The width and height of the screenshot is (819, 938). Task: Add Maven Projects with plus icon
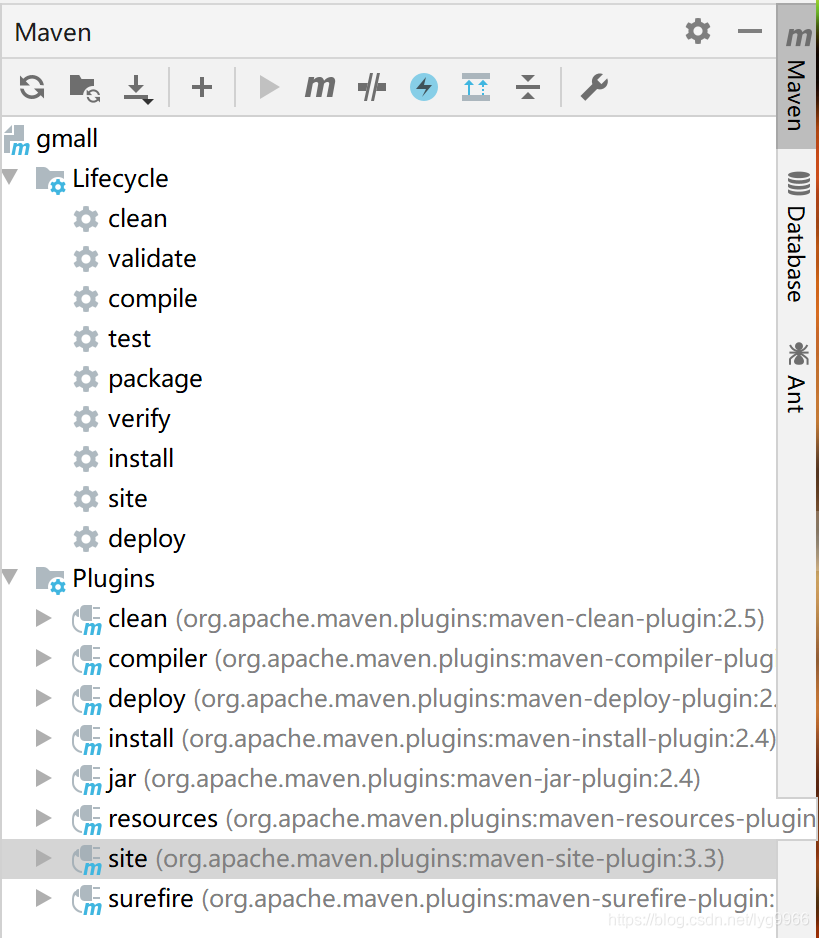pos(202,87)
